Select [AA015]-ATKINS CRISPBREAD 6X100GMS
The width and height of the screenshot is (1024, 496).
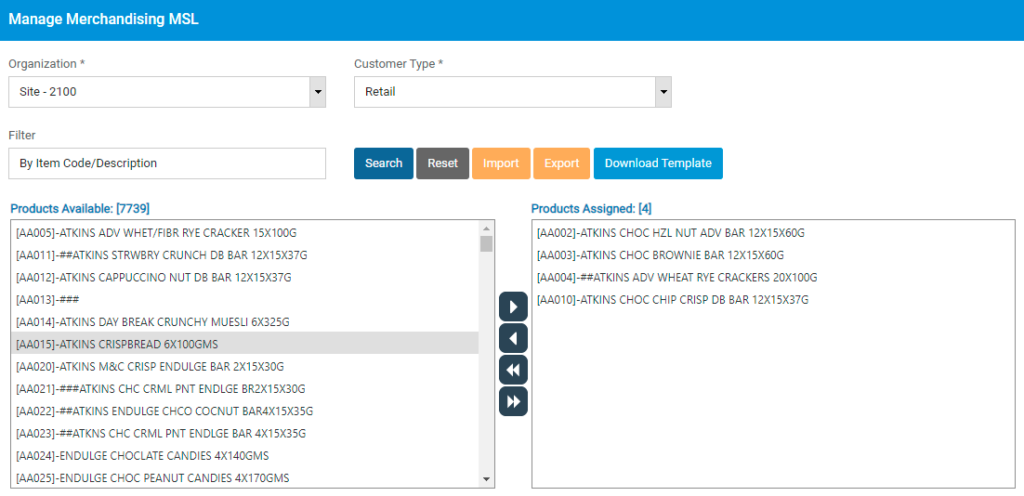(245, 343)
